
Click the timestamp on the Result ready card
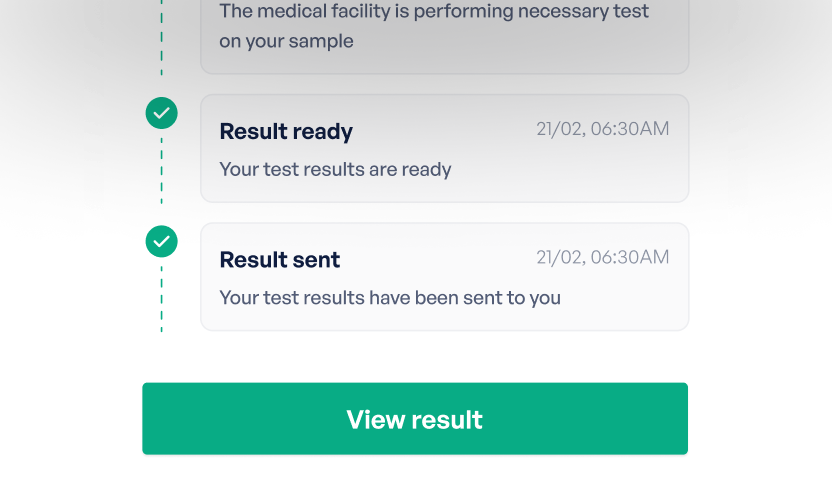pos(603,129)
